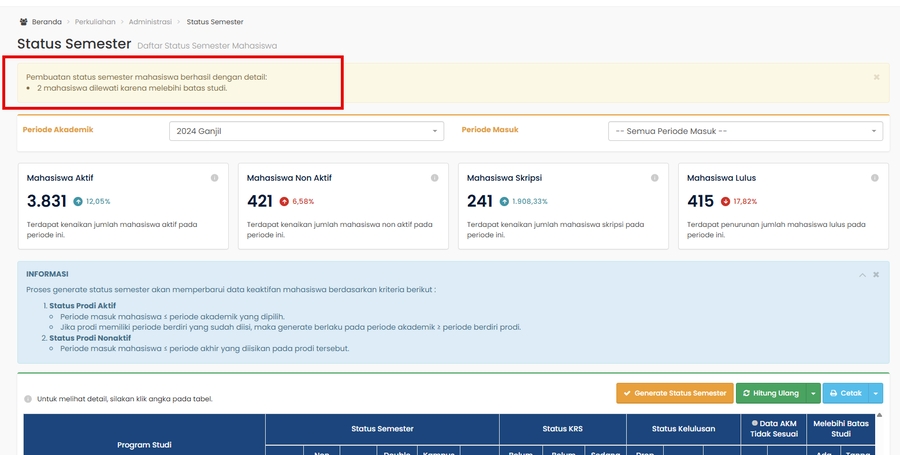Dismiss the success alert with its X

click(x=876, y=77)
